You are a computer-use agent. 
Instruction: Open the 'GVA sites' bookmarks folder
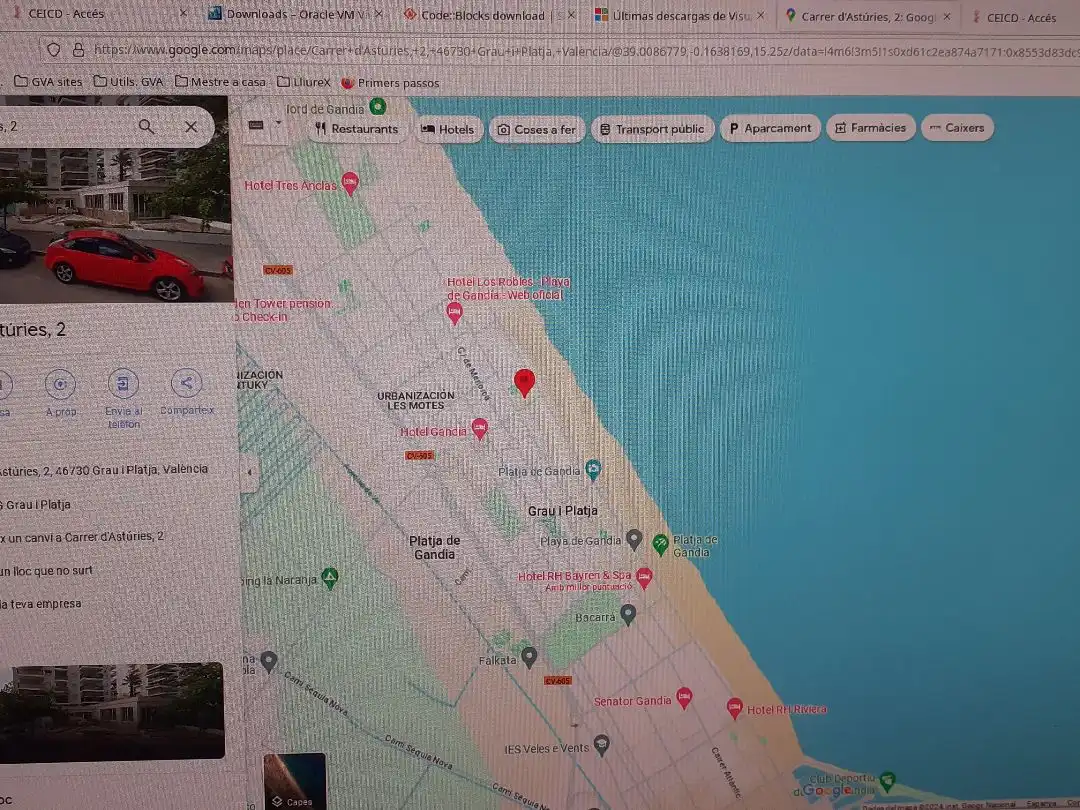point(48,81)
